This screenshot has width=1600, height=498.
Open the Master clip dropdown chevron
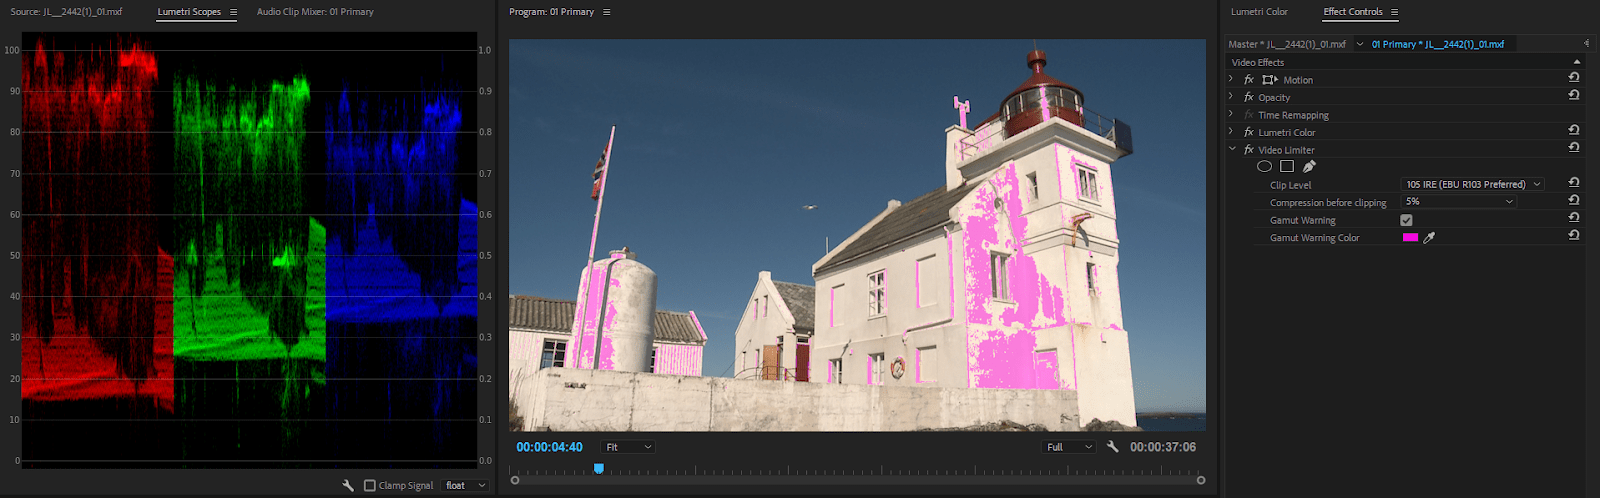pos(1360,44)
